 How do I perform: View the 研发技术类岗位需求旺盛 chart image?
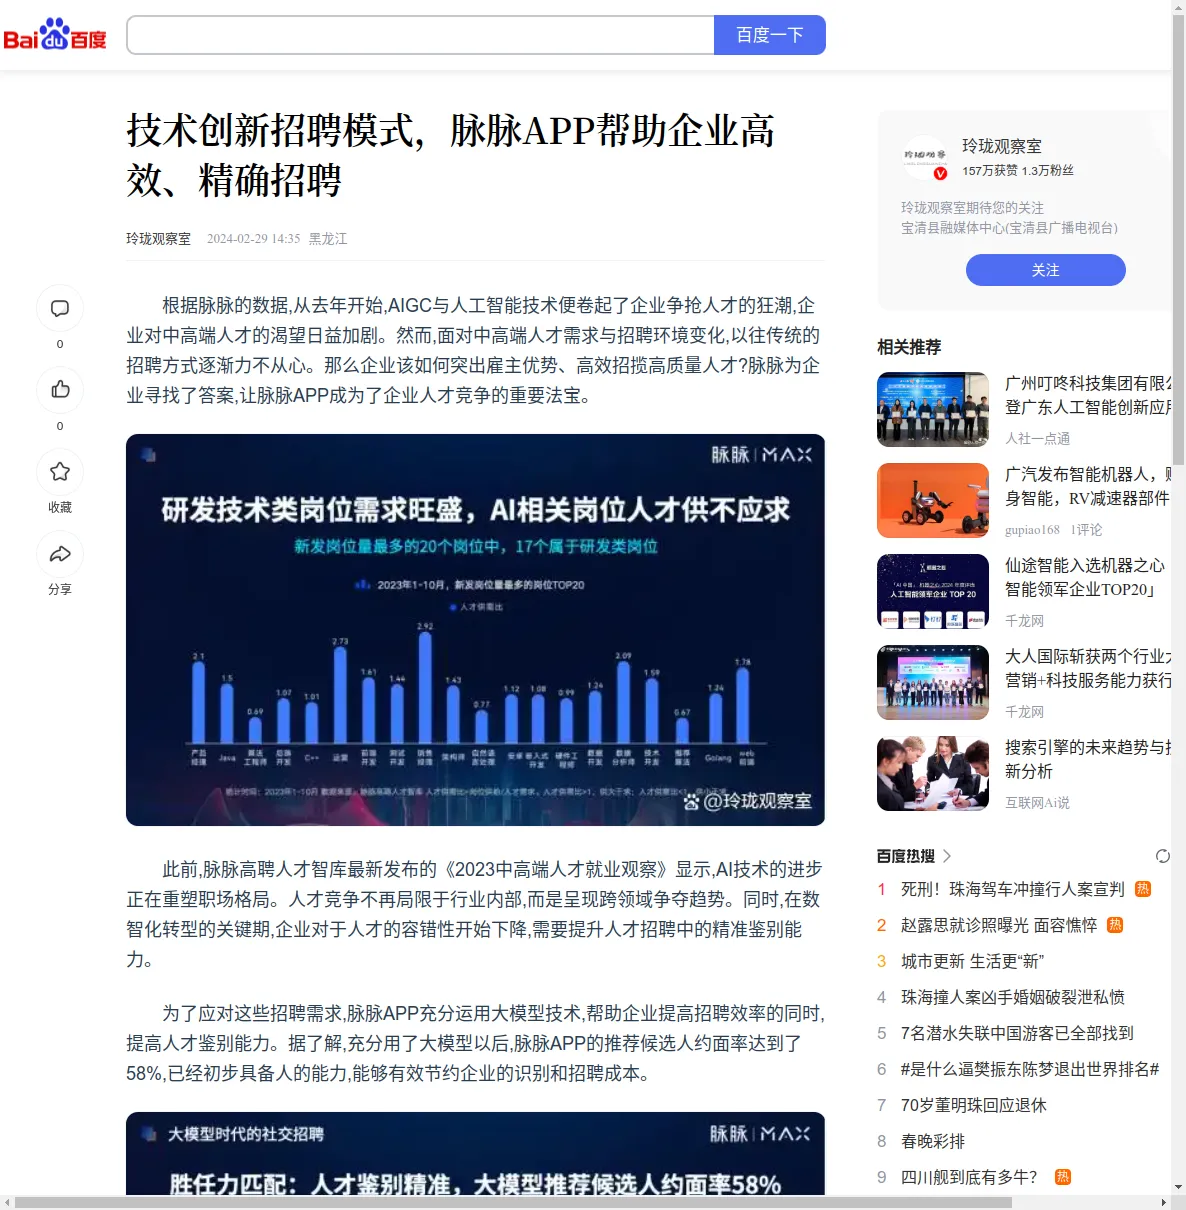[x=475, y=630]
